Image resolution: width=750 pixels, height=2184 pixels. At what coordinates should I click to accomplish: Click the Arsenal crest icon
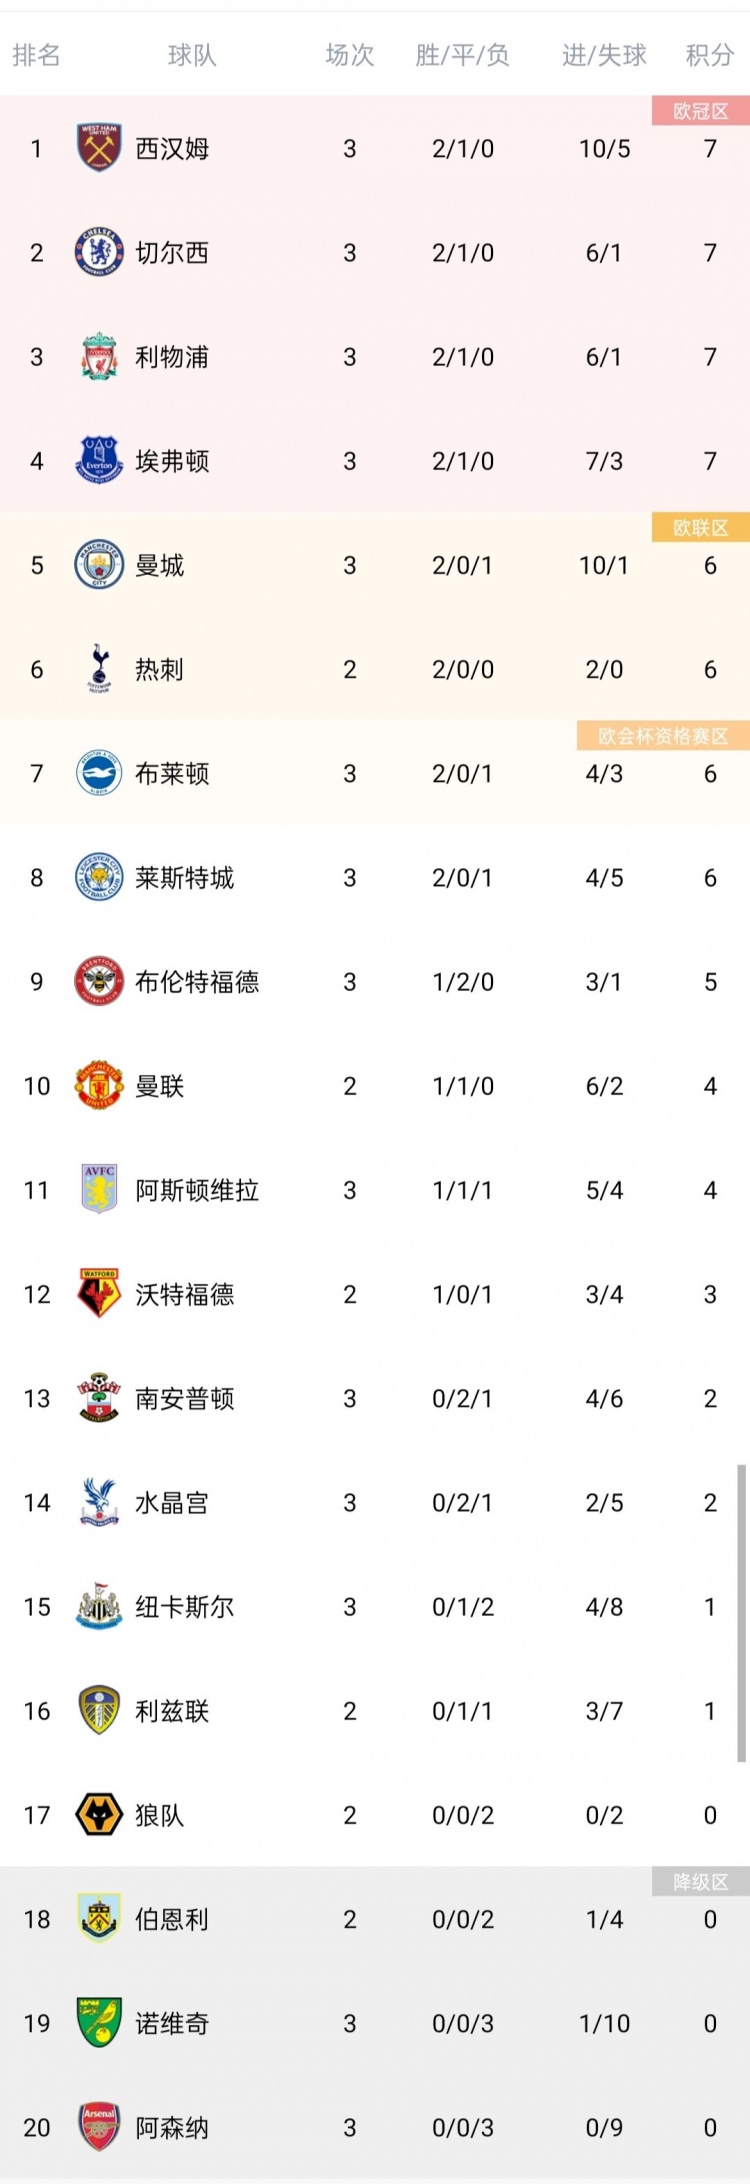(97, 2127)
